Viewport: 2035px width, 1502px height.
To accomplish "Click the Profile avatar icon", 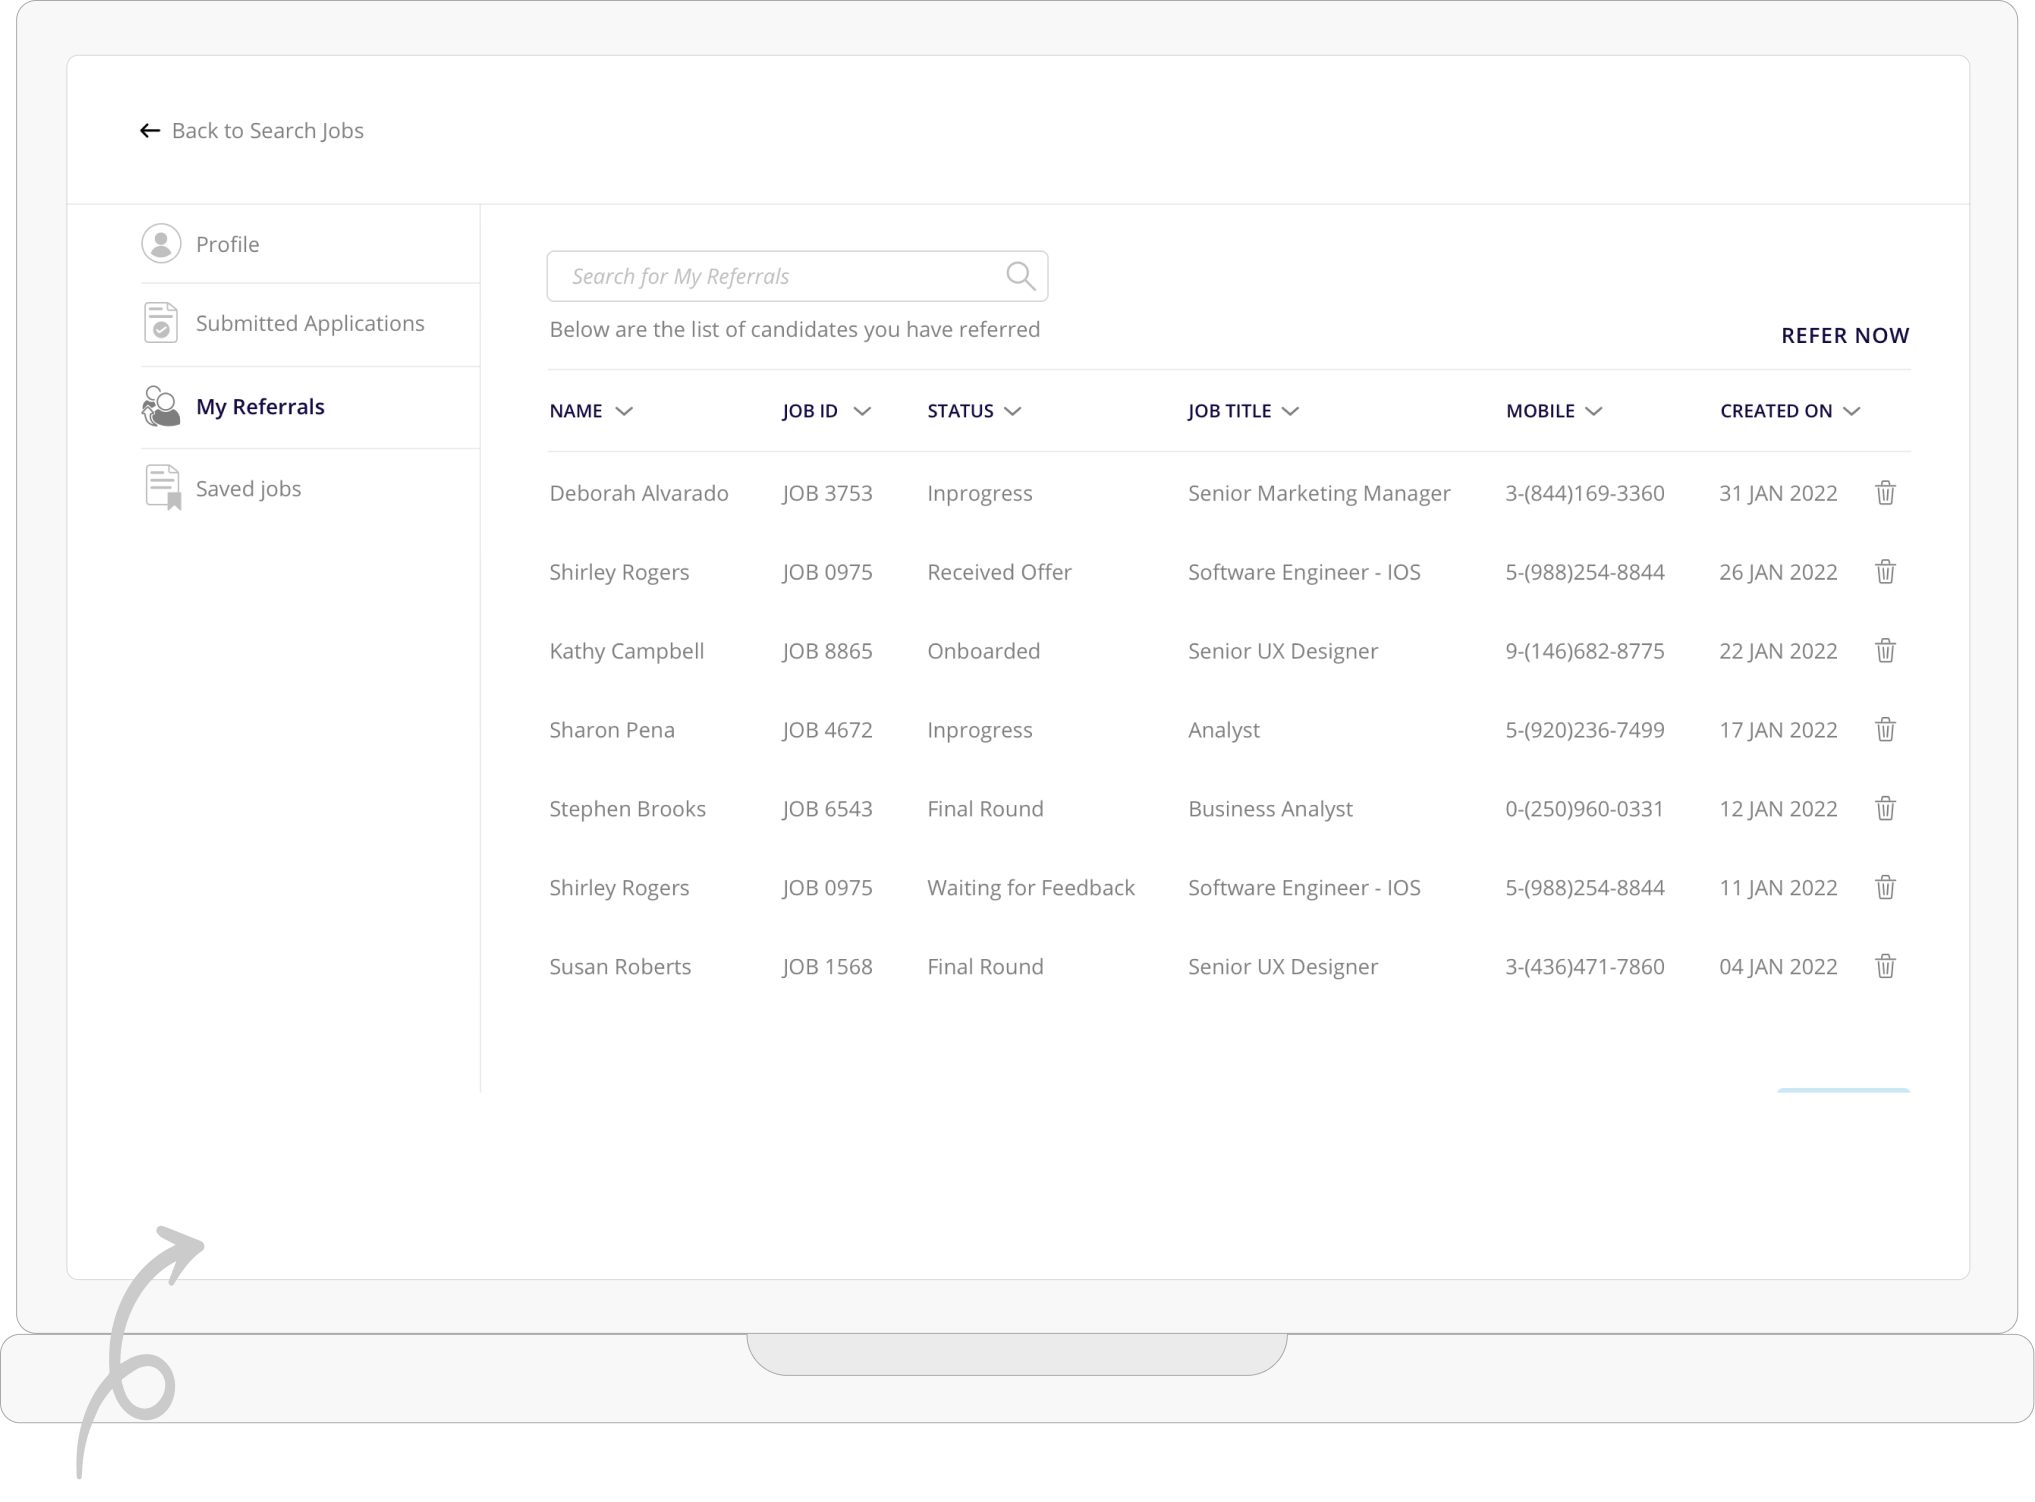I will click(x=161, y=244).
